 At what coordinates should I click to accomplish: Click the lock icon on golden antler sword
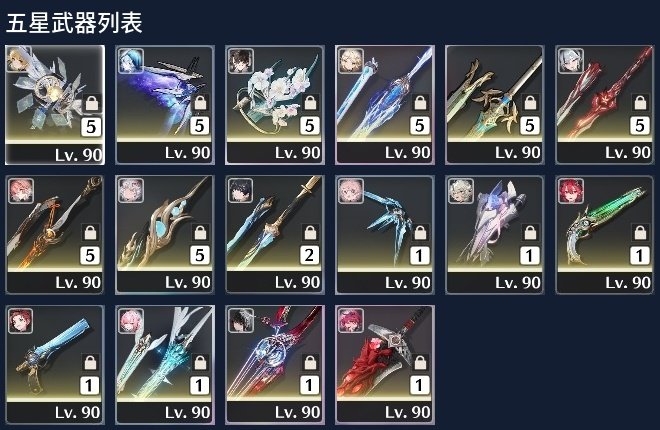[530, 103]
